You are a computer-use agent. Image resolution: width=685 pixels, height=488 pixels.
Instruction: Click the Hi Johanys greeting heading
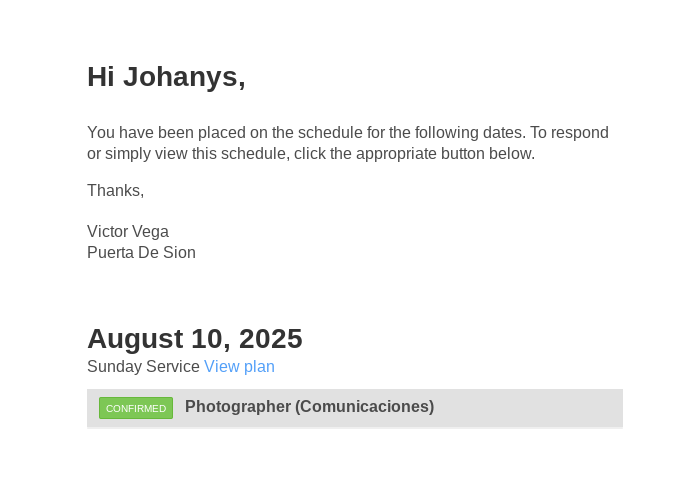click(x=166, y=77)
